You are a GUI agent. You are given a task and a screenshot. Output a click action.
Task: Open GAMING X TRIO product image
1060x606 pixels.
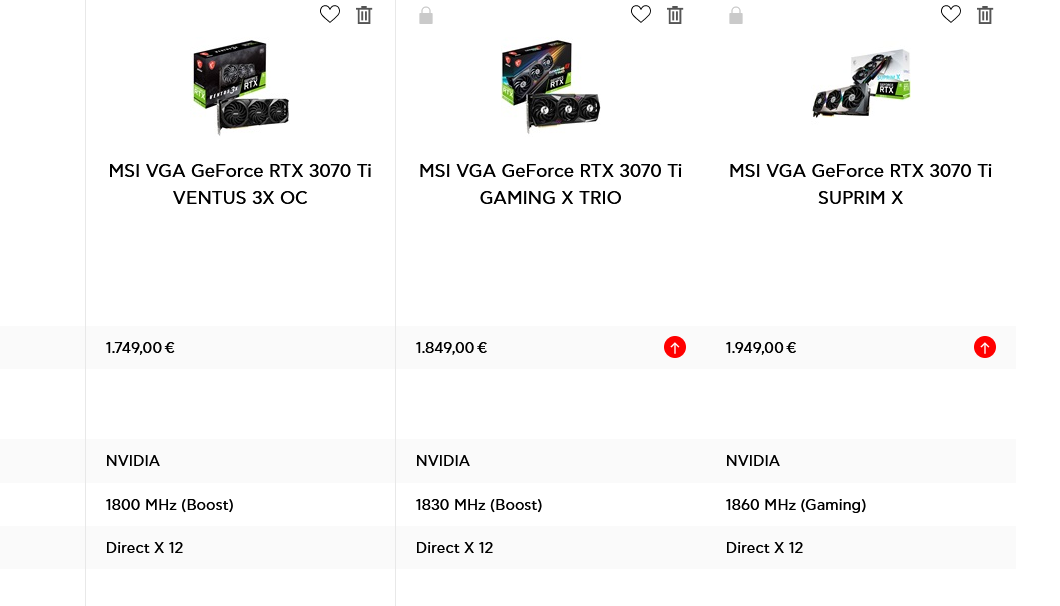point(550,86)
